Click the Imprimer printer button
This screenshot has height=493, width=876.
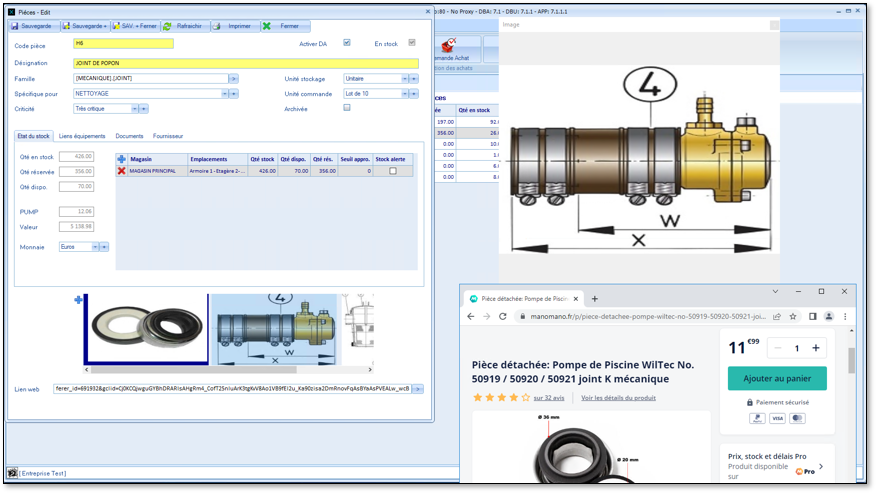click(x=234, y=26)
